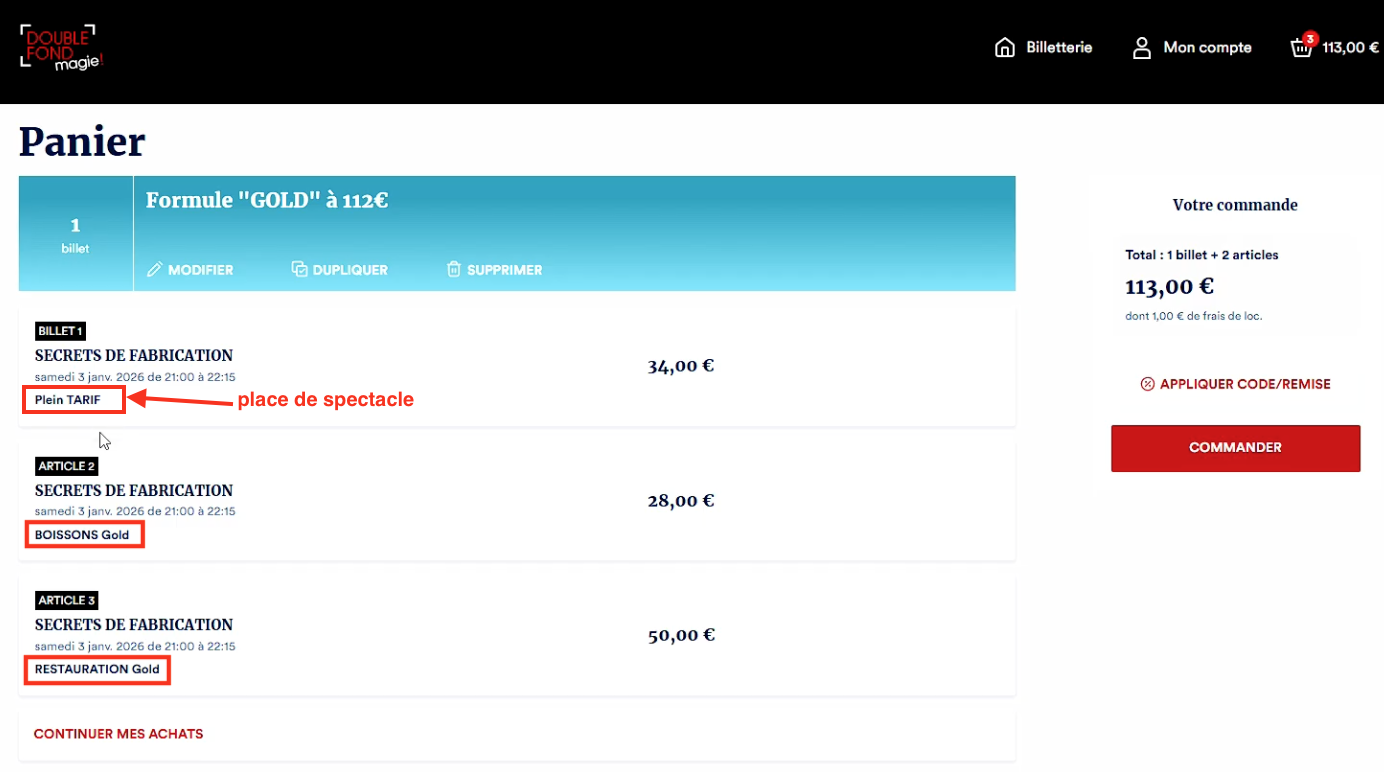Click the house icon beside Billetterie
The width and height of the screenshot is (1384, 772).
click(x=1004, y=48)
